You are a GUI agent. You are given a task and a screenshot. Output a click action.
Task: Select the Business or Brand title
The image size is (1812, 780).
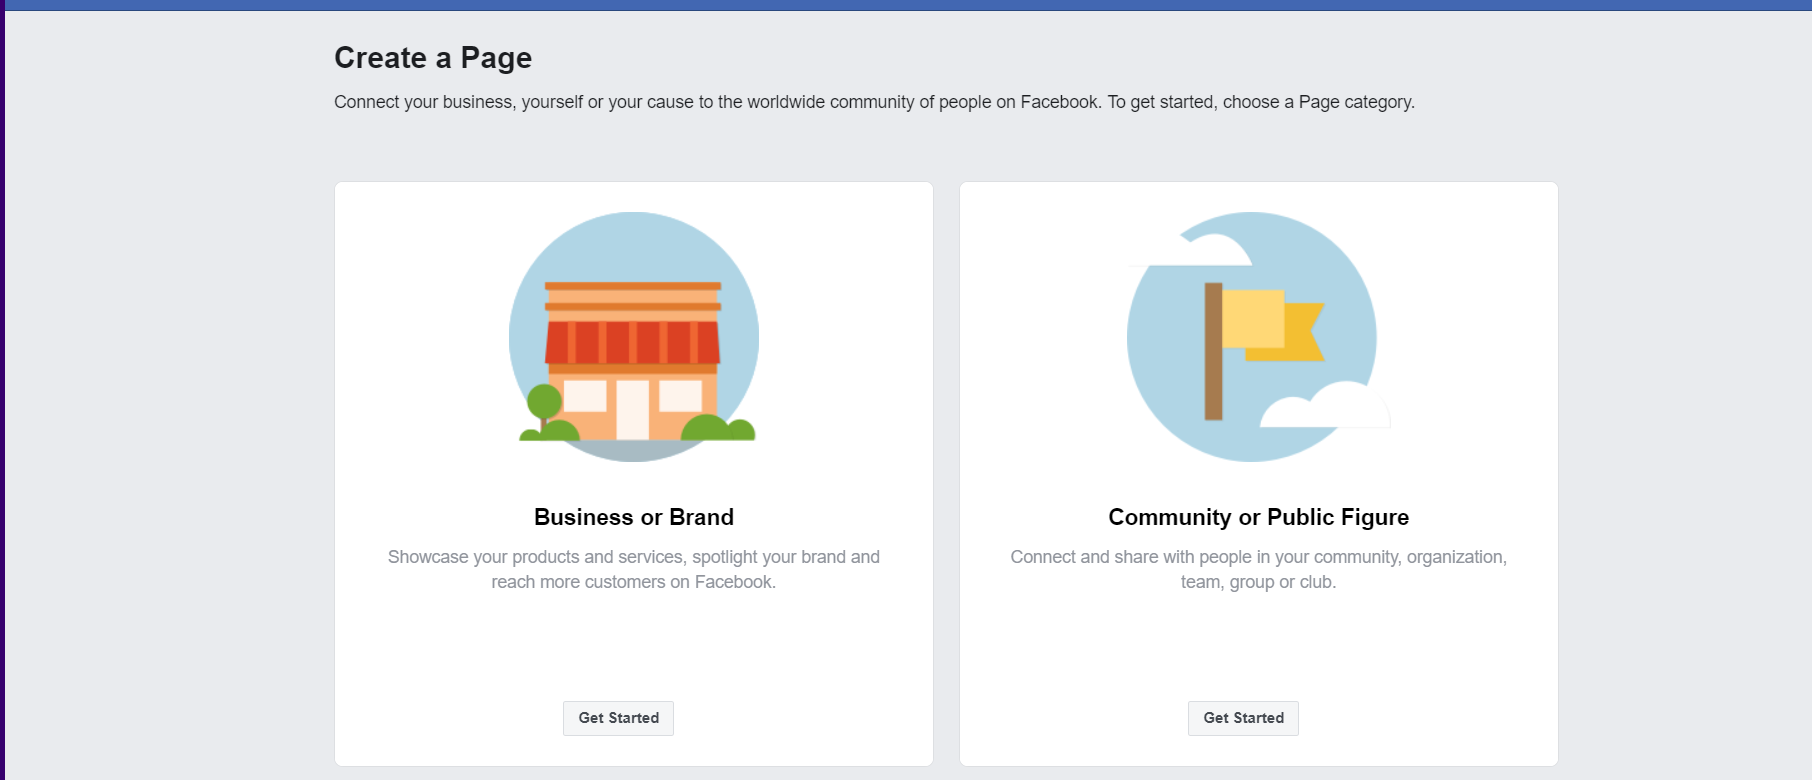click(633, 517)
